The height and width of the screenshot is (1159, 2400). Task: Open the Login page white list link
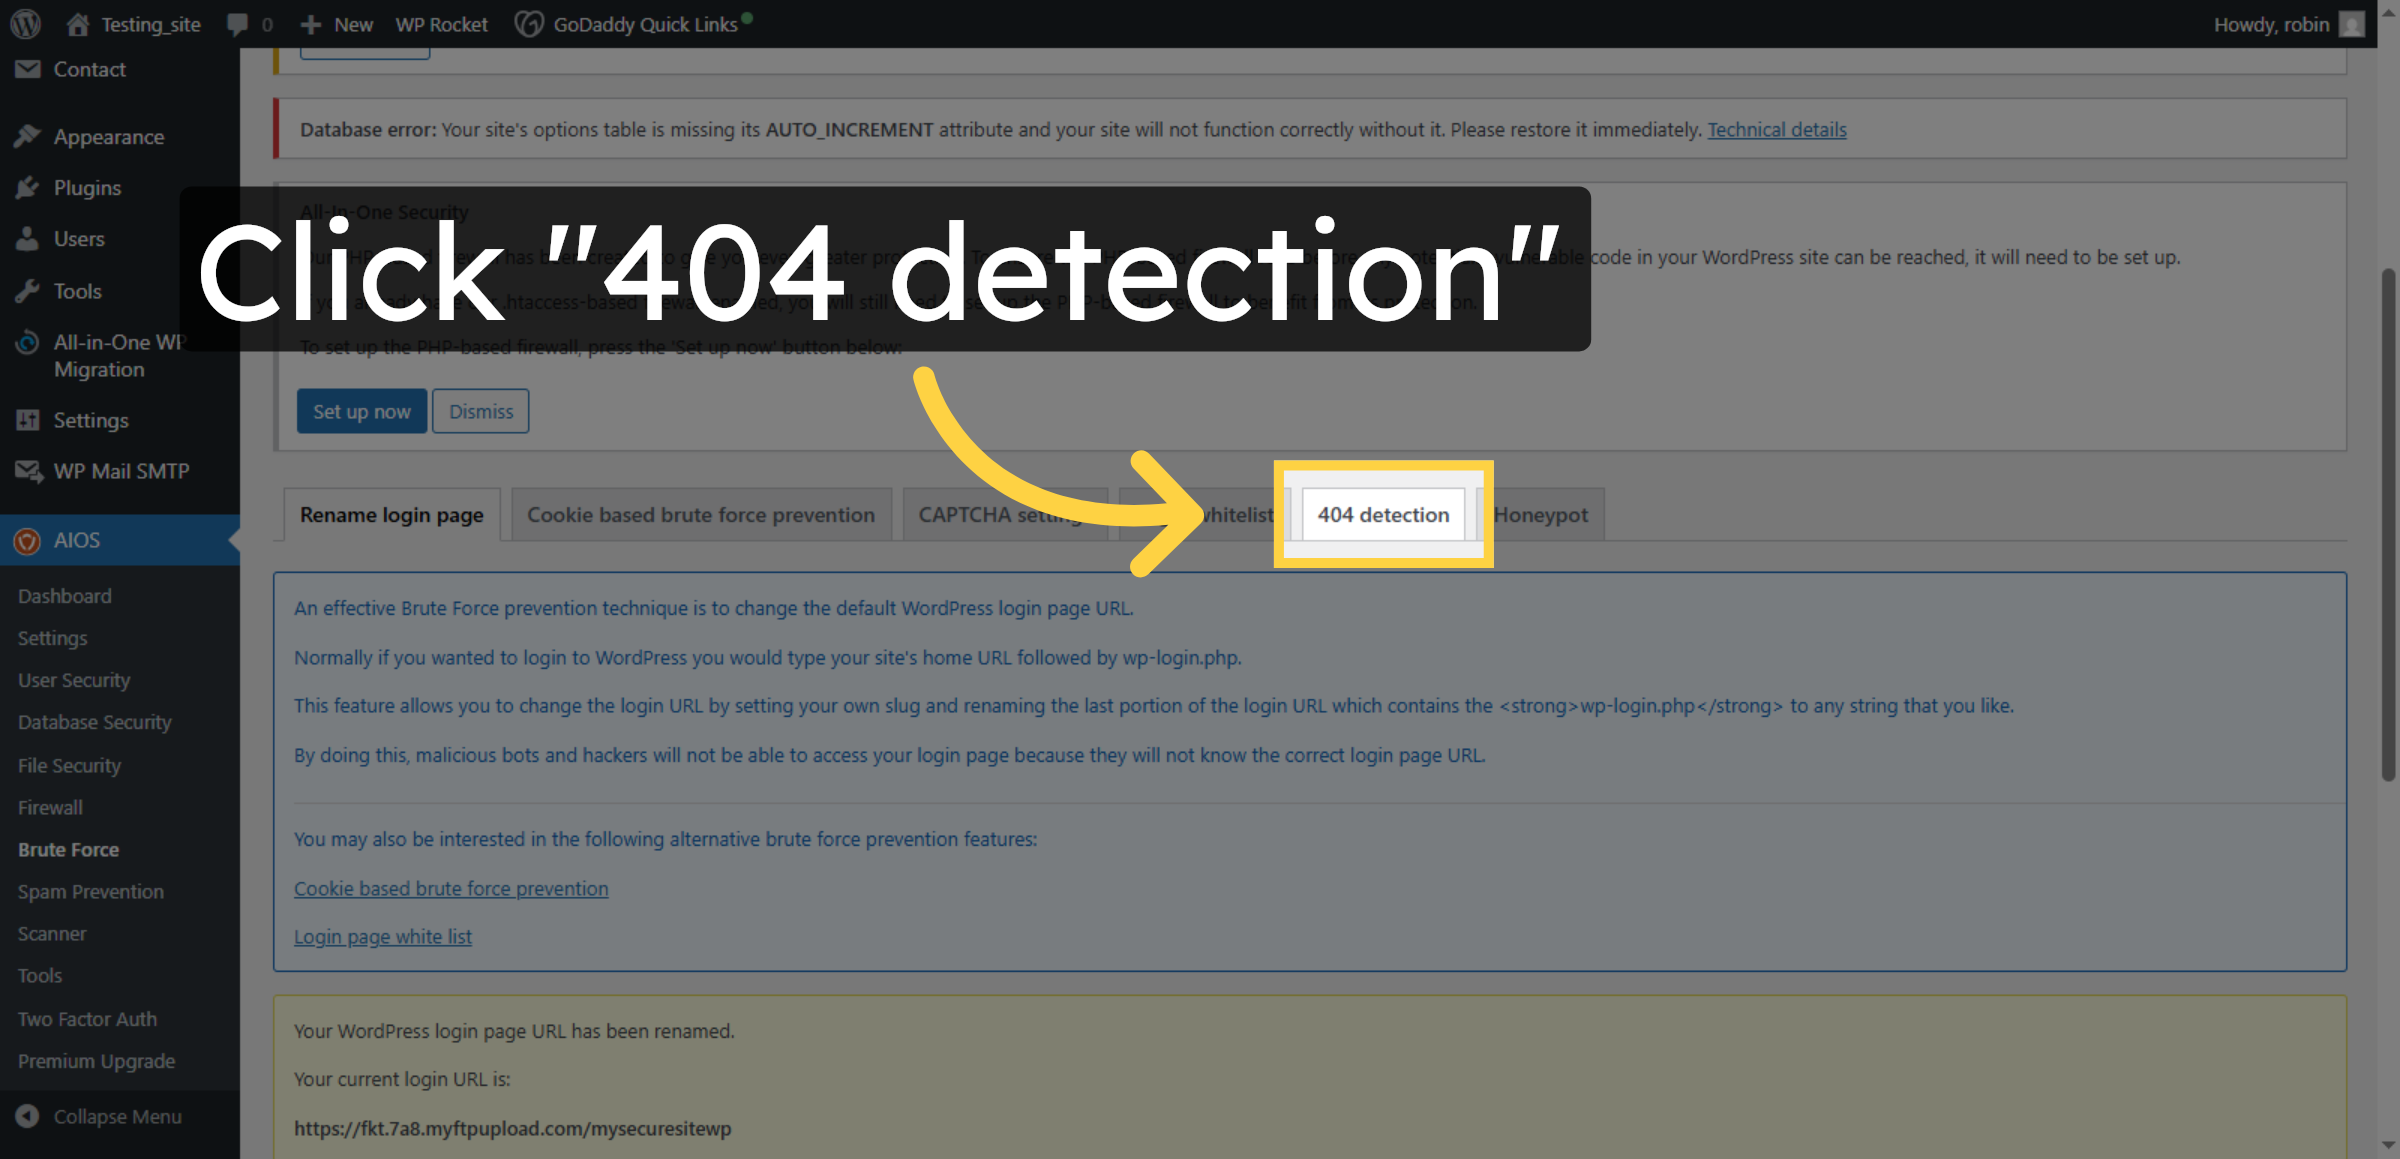pos(383,936)
